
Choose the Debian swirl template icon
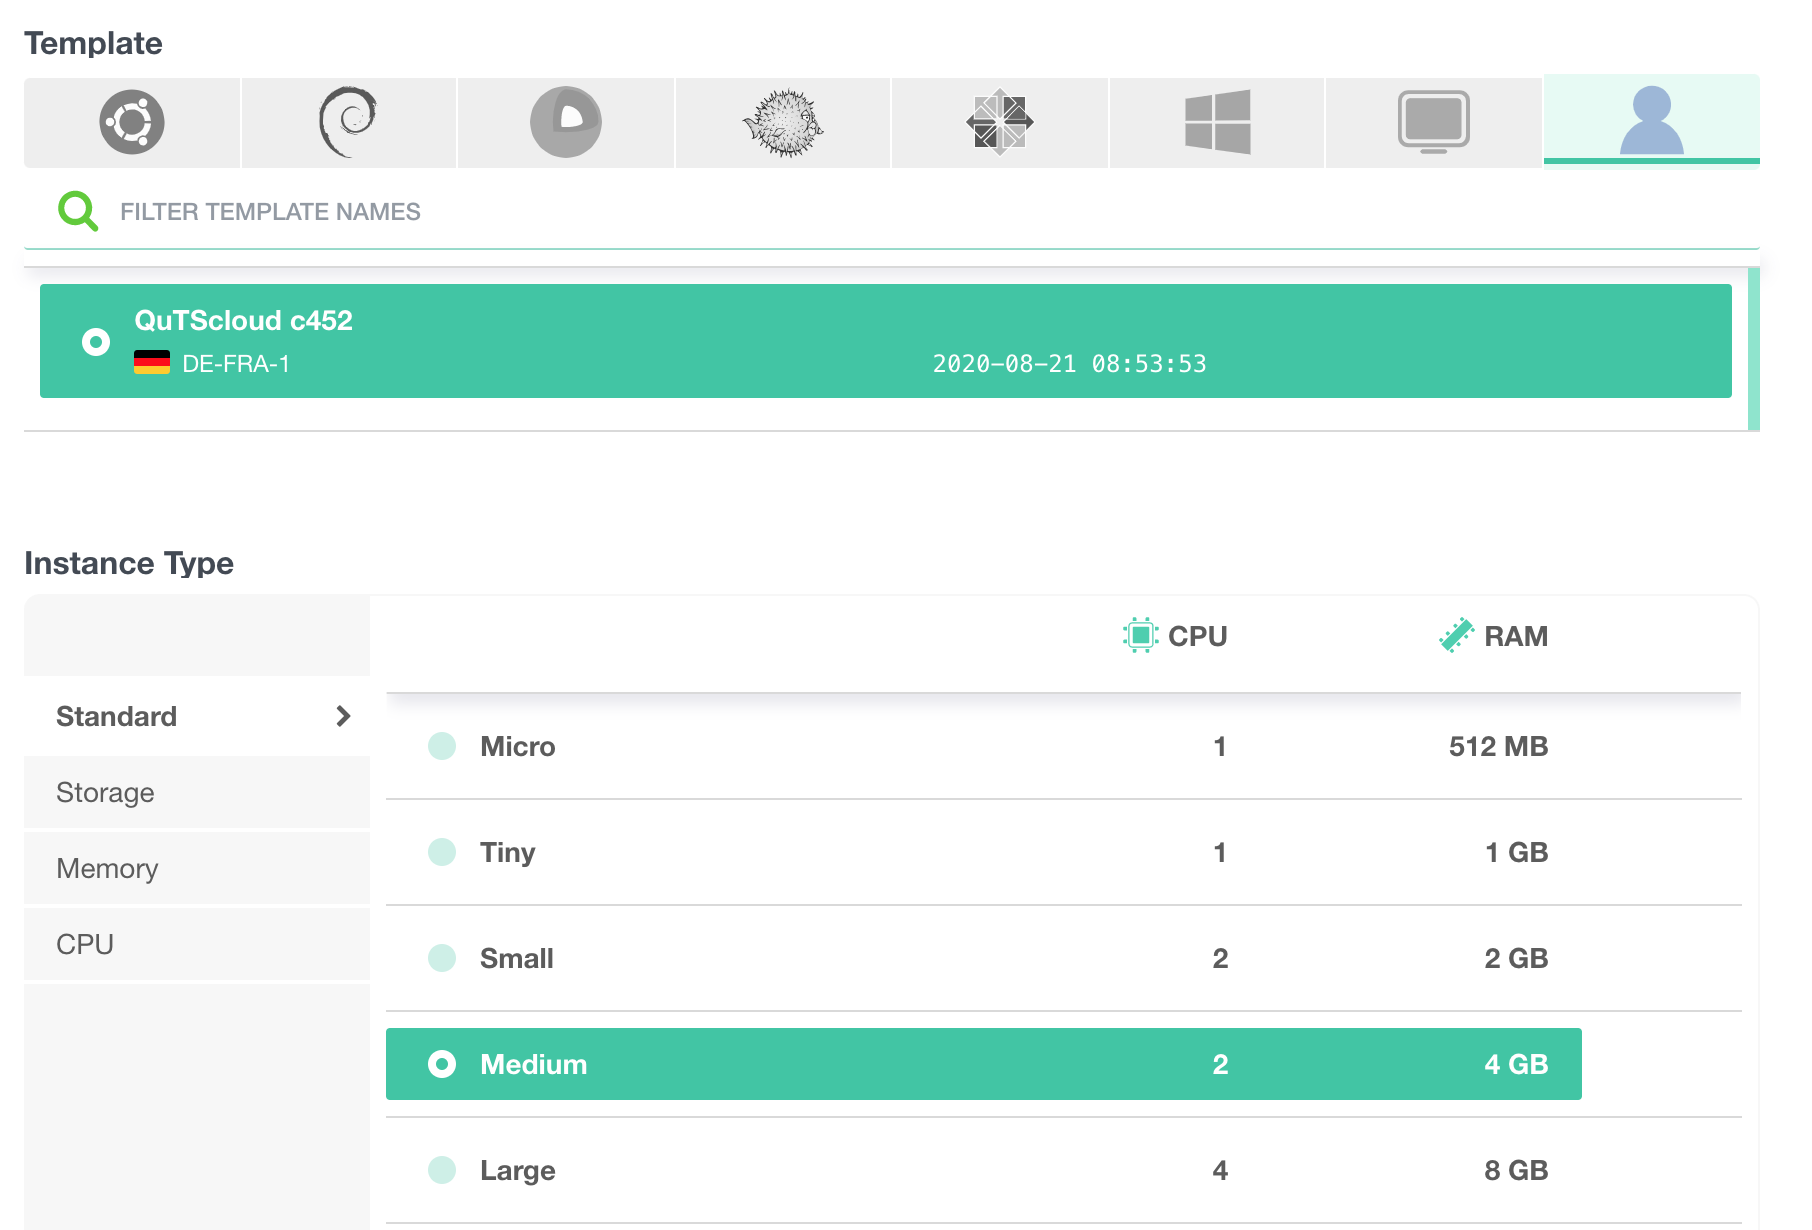[348, 122]
